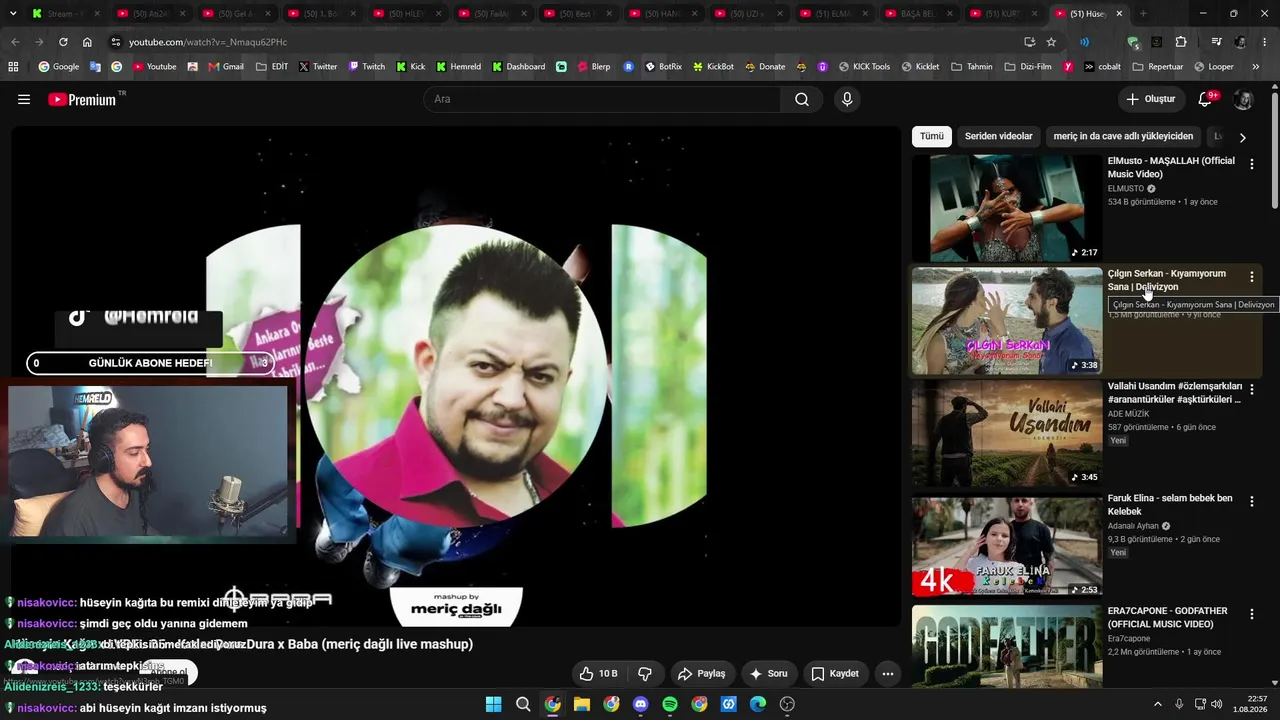The width and height of the screenshot is (1280, 720).
Task: Open the Repertuar bookmark folder
Action: (1157, 67)
